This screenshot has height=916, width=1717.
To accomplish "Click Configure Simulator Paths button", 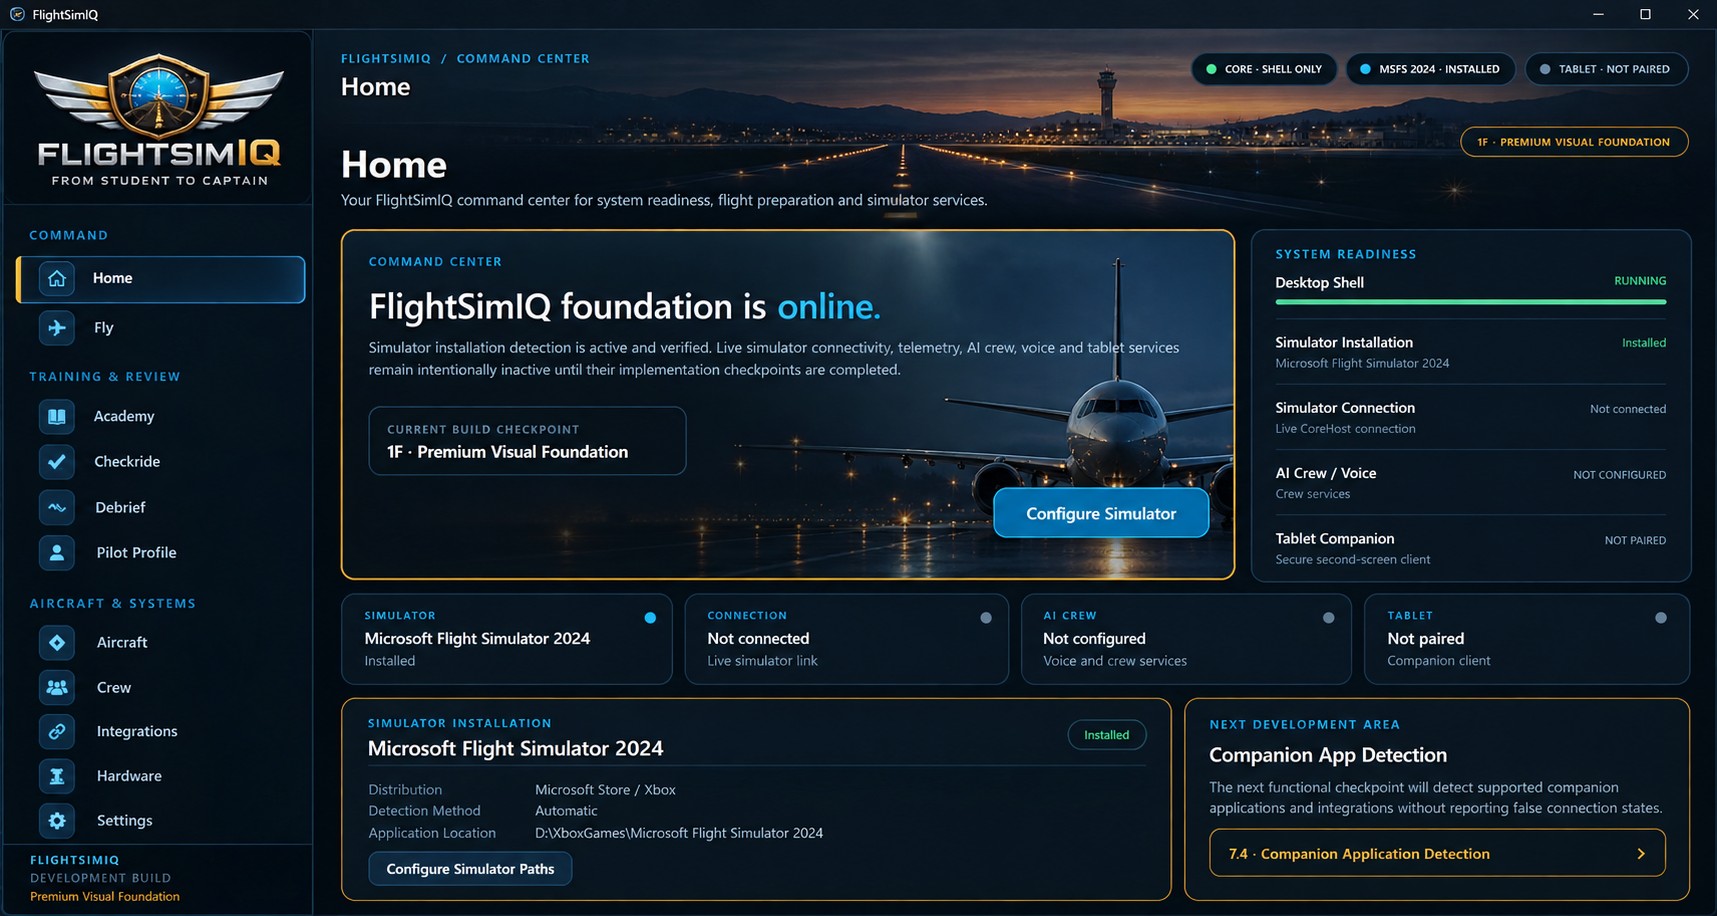I will pos(470,869).
